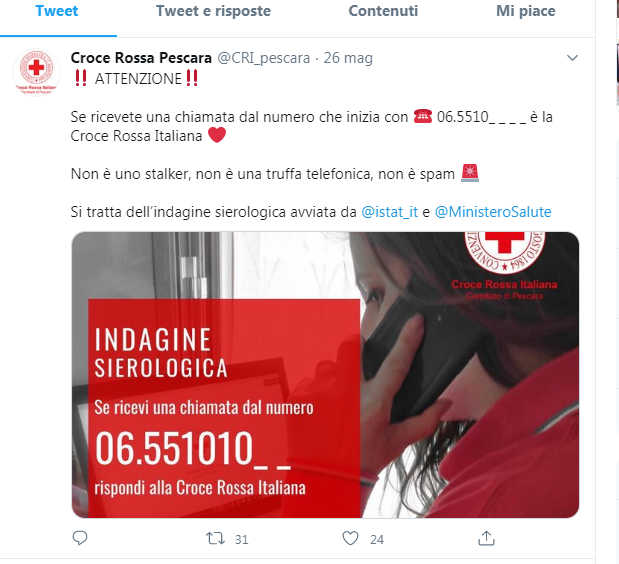Open the share tweet icon
The width and height of the screenshot is (619, 564).
pos(486,538)
